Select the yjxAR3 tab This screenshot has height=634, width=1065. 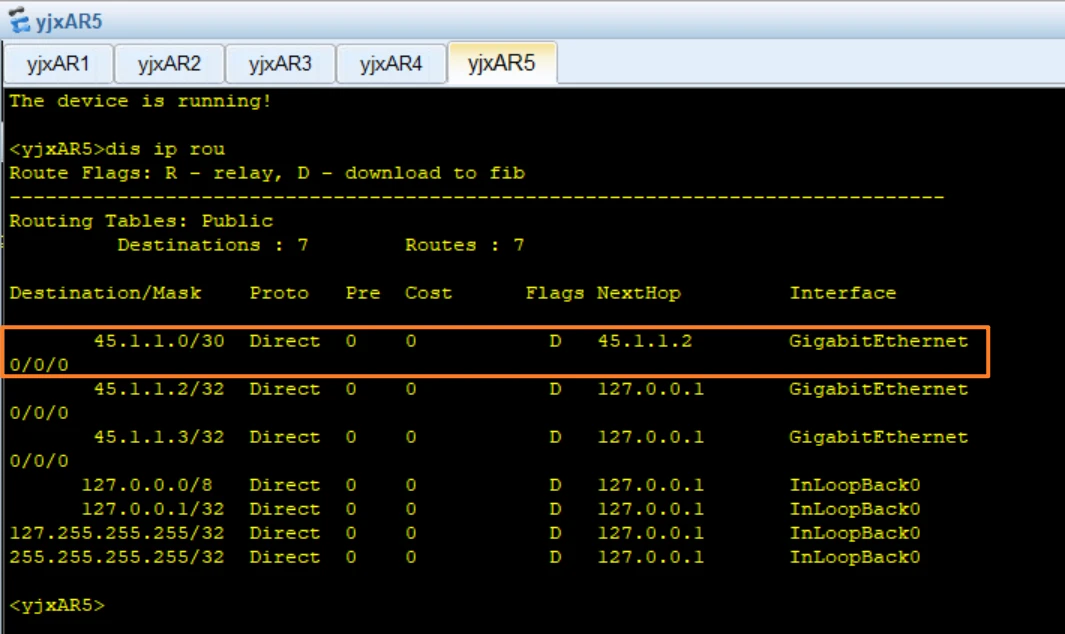[x=280, y=64]
